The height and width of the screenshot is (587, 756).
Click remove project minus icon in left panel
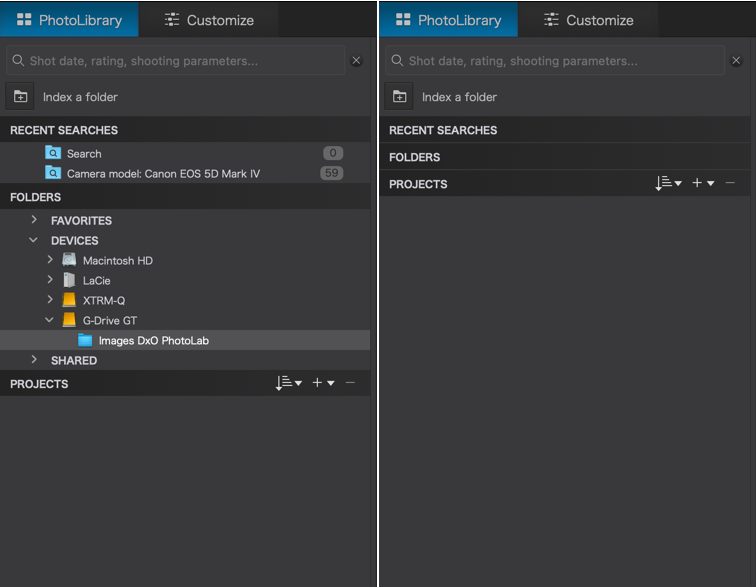[x=351, y=383]
